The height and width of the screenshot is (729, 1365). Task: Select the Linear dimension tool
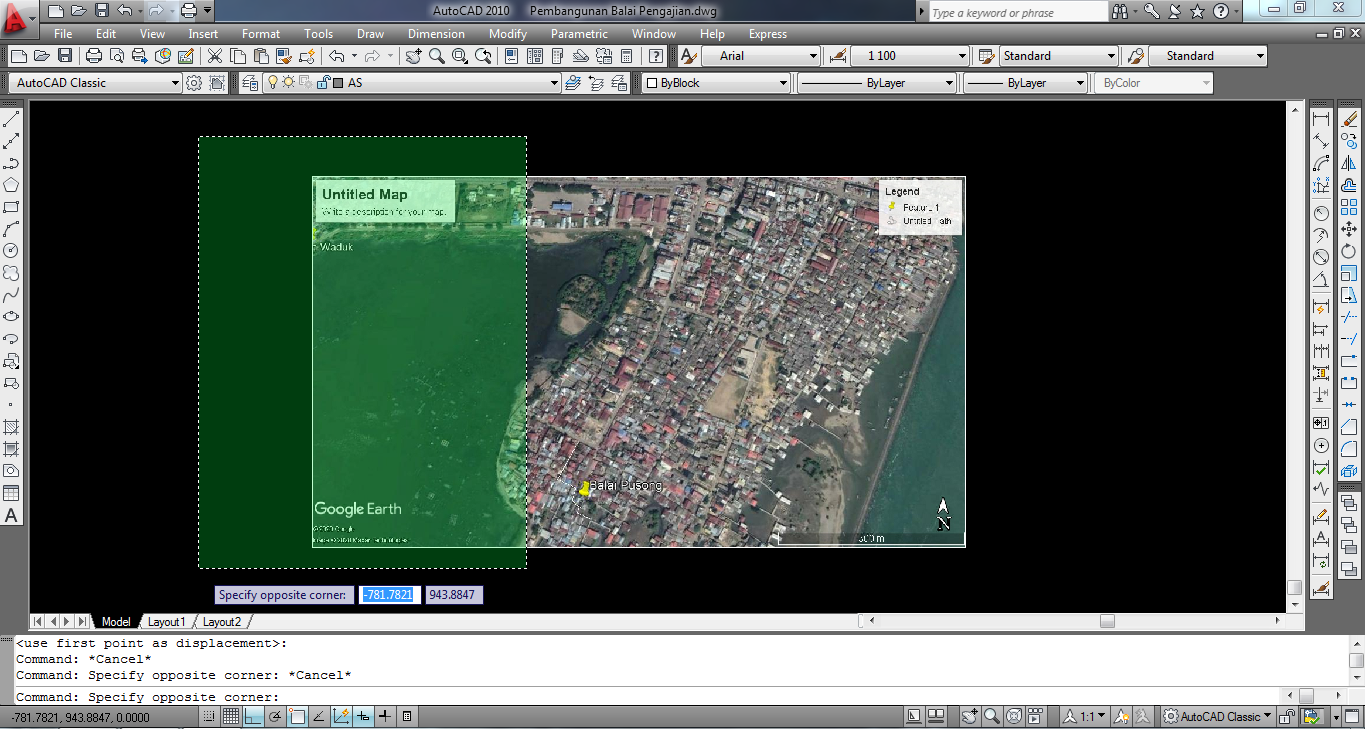pos(1321,120)
